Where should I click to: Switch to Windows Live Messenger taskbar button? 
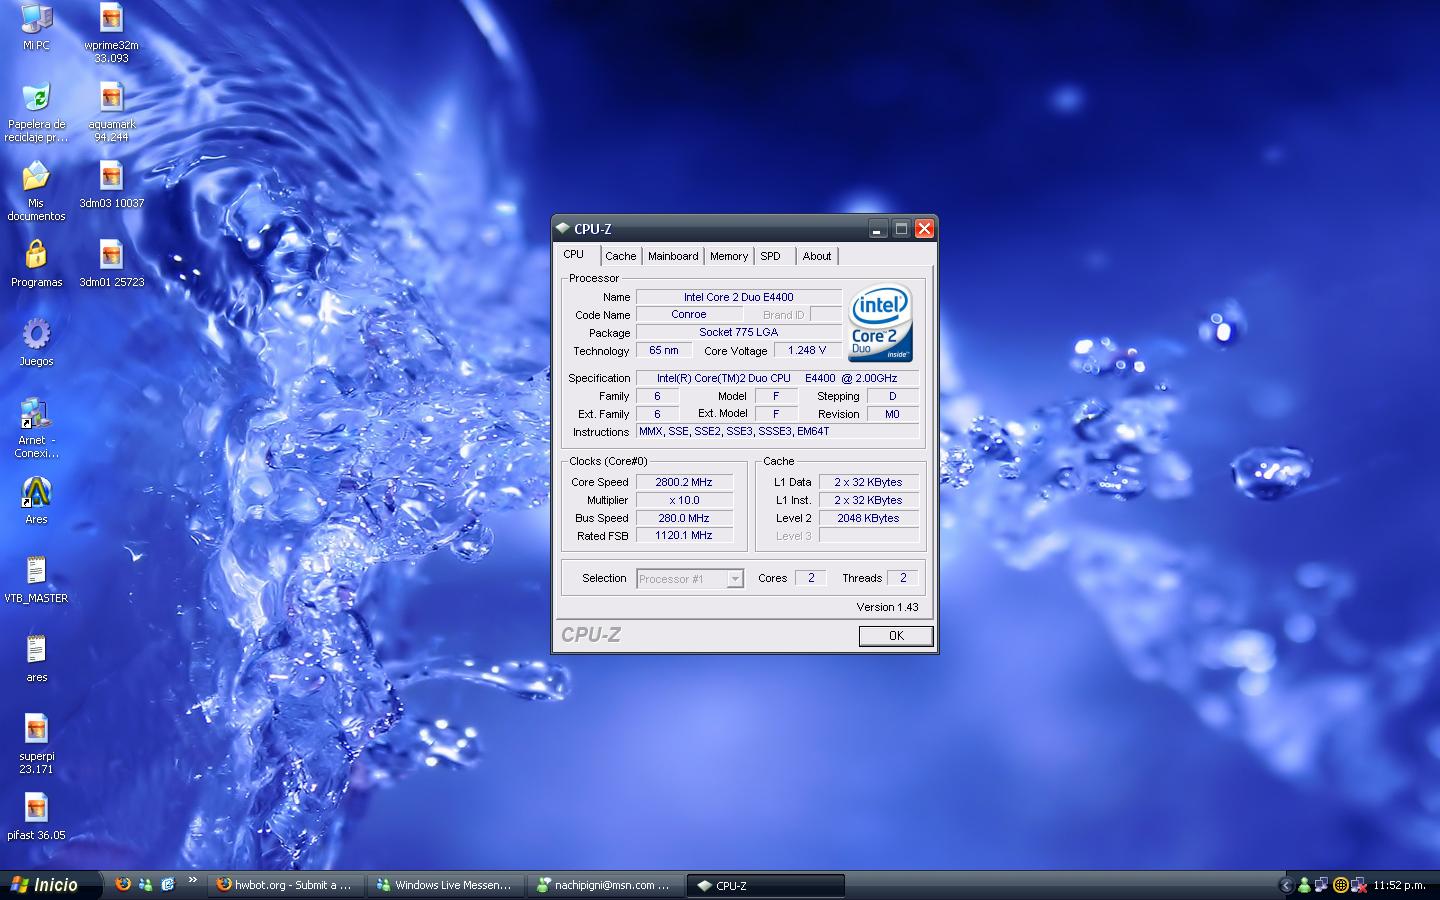(x=446, y=885)
